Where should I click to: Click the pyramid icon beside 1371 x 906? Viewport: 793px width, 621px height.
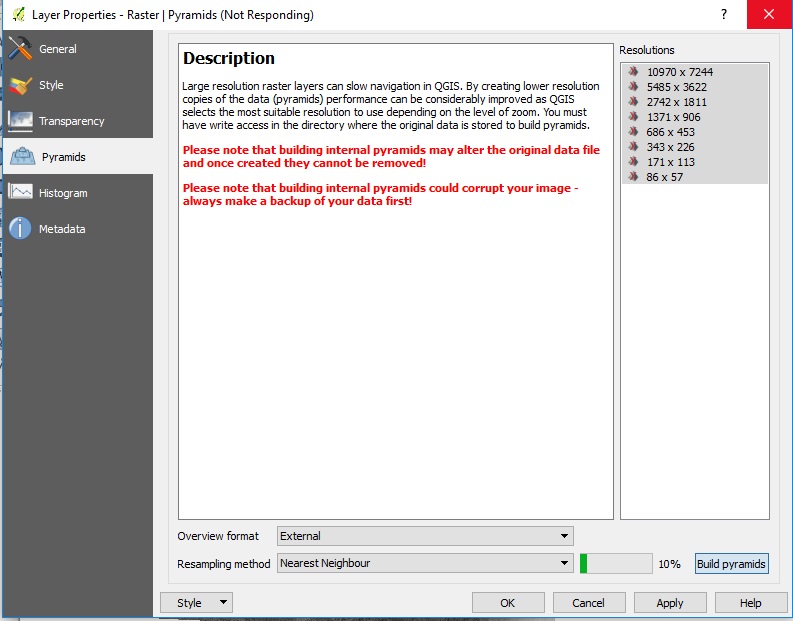(633, 117)
